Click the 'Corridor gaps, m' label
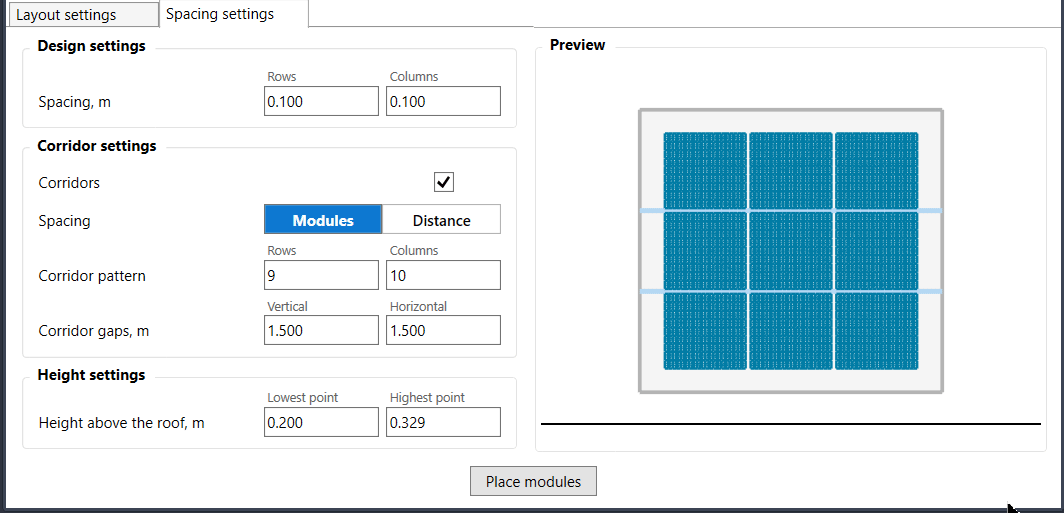 point(94,331)
